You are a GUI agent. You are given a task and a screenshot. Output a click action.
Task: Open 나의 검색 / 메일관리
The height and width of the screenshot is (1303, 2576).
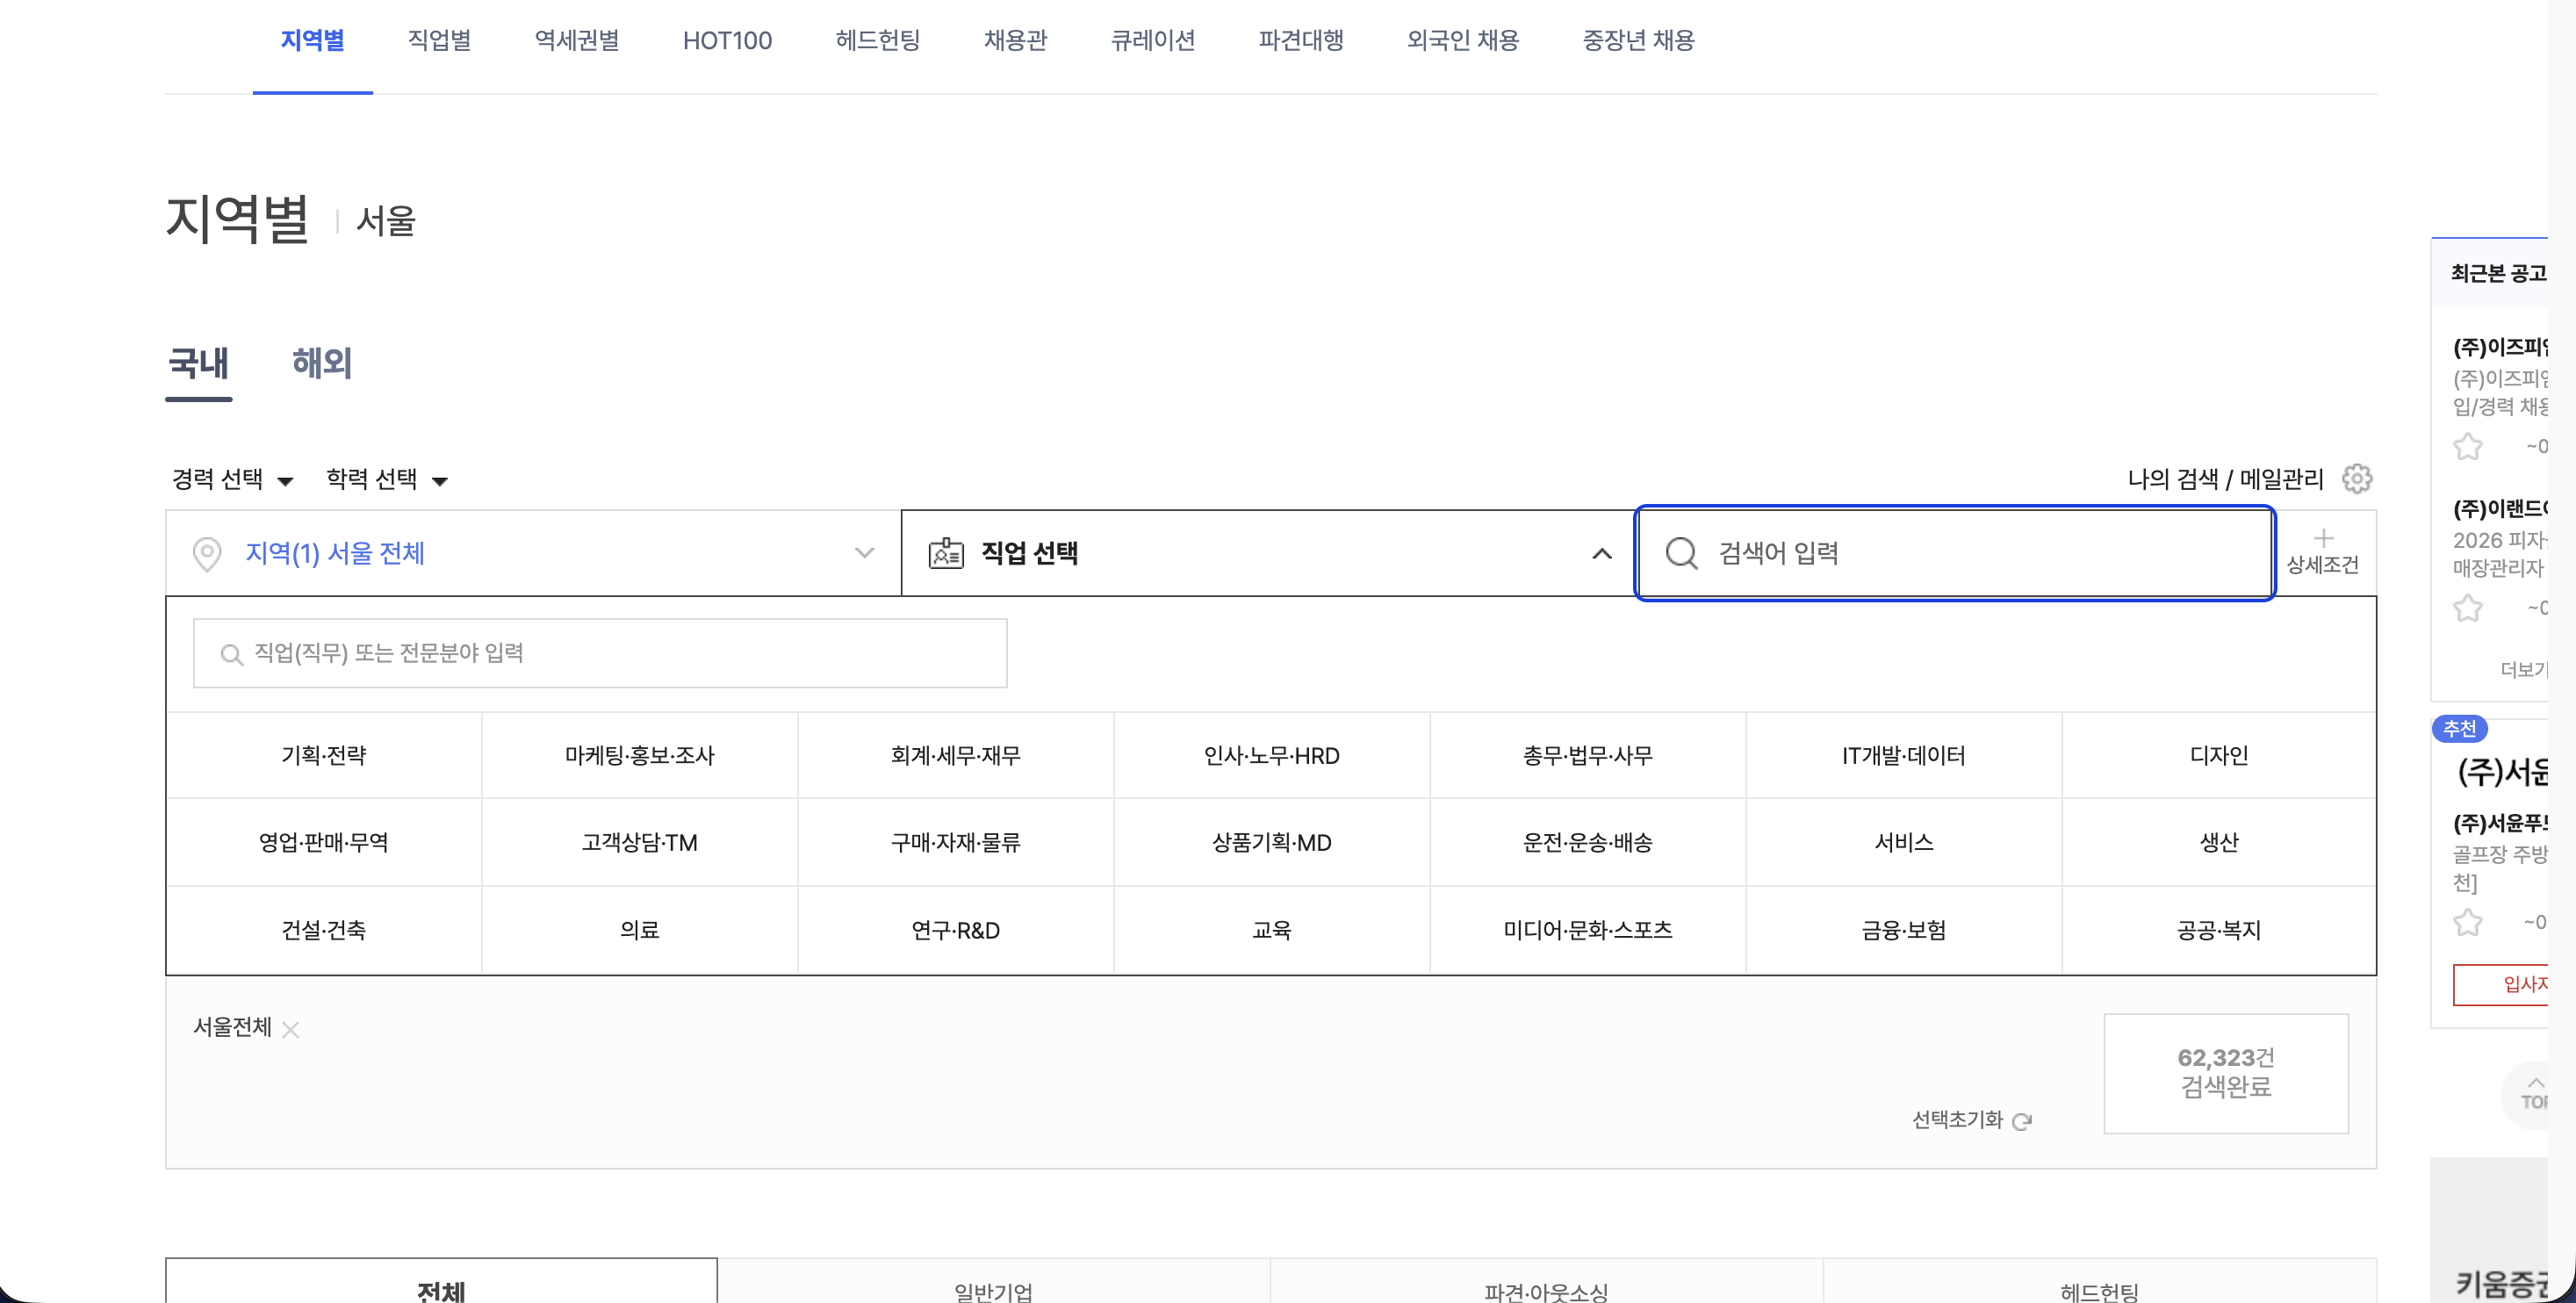pyautogui.click(x=2225, y=479)
